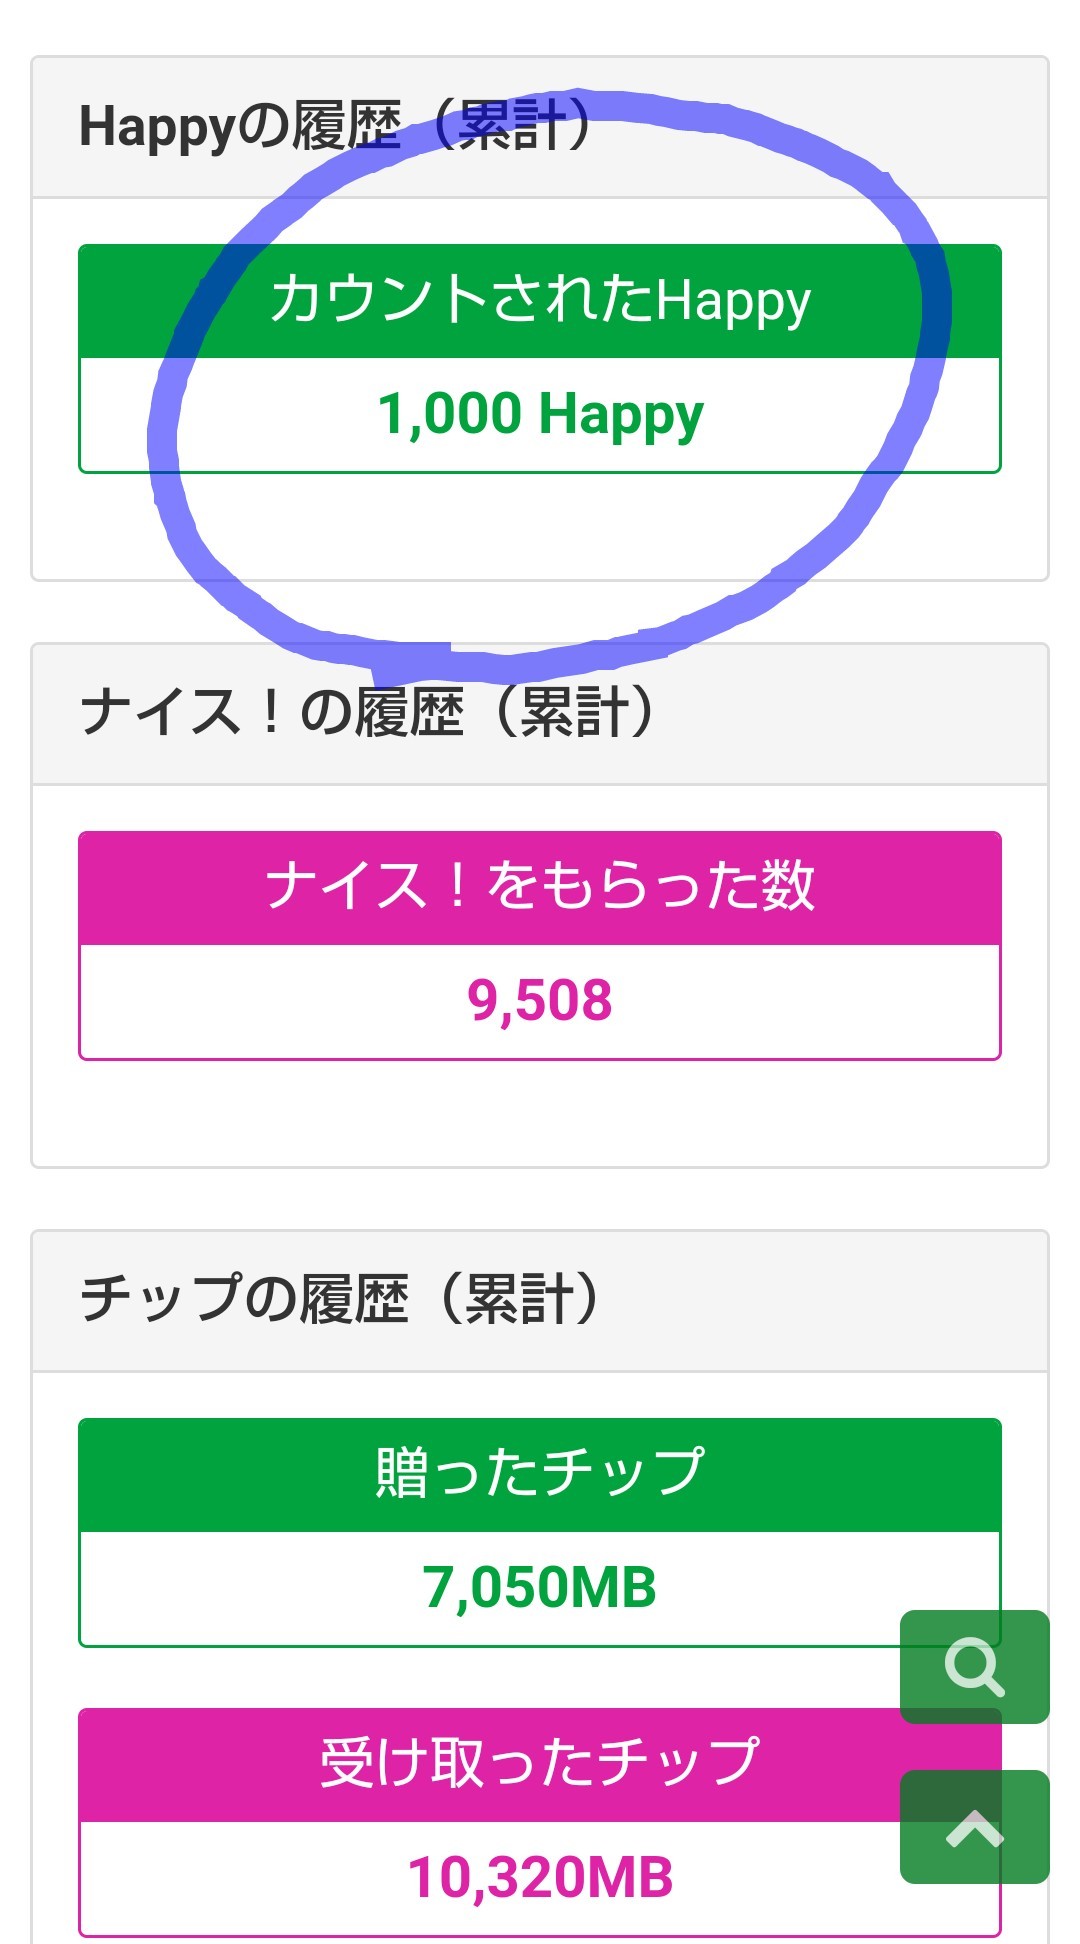Select the カウントされたHappy green header
This screenshot has width=1080, height=1944.
(540, 301)
